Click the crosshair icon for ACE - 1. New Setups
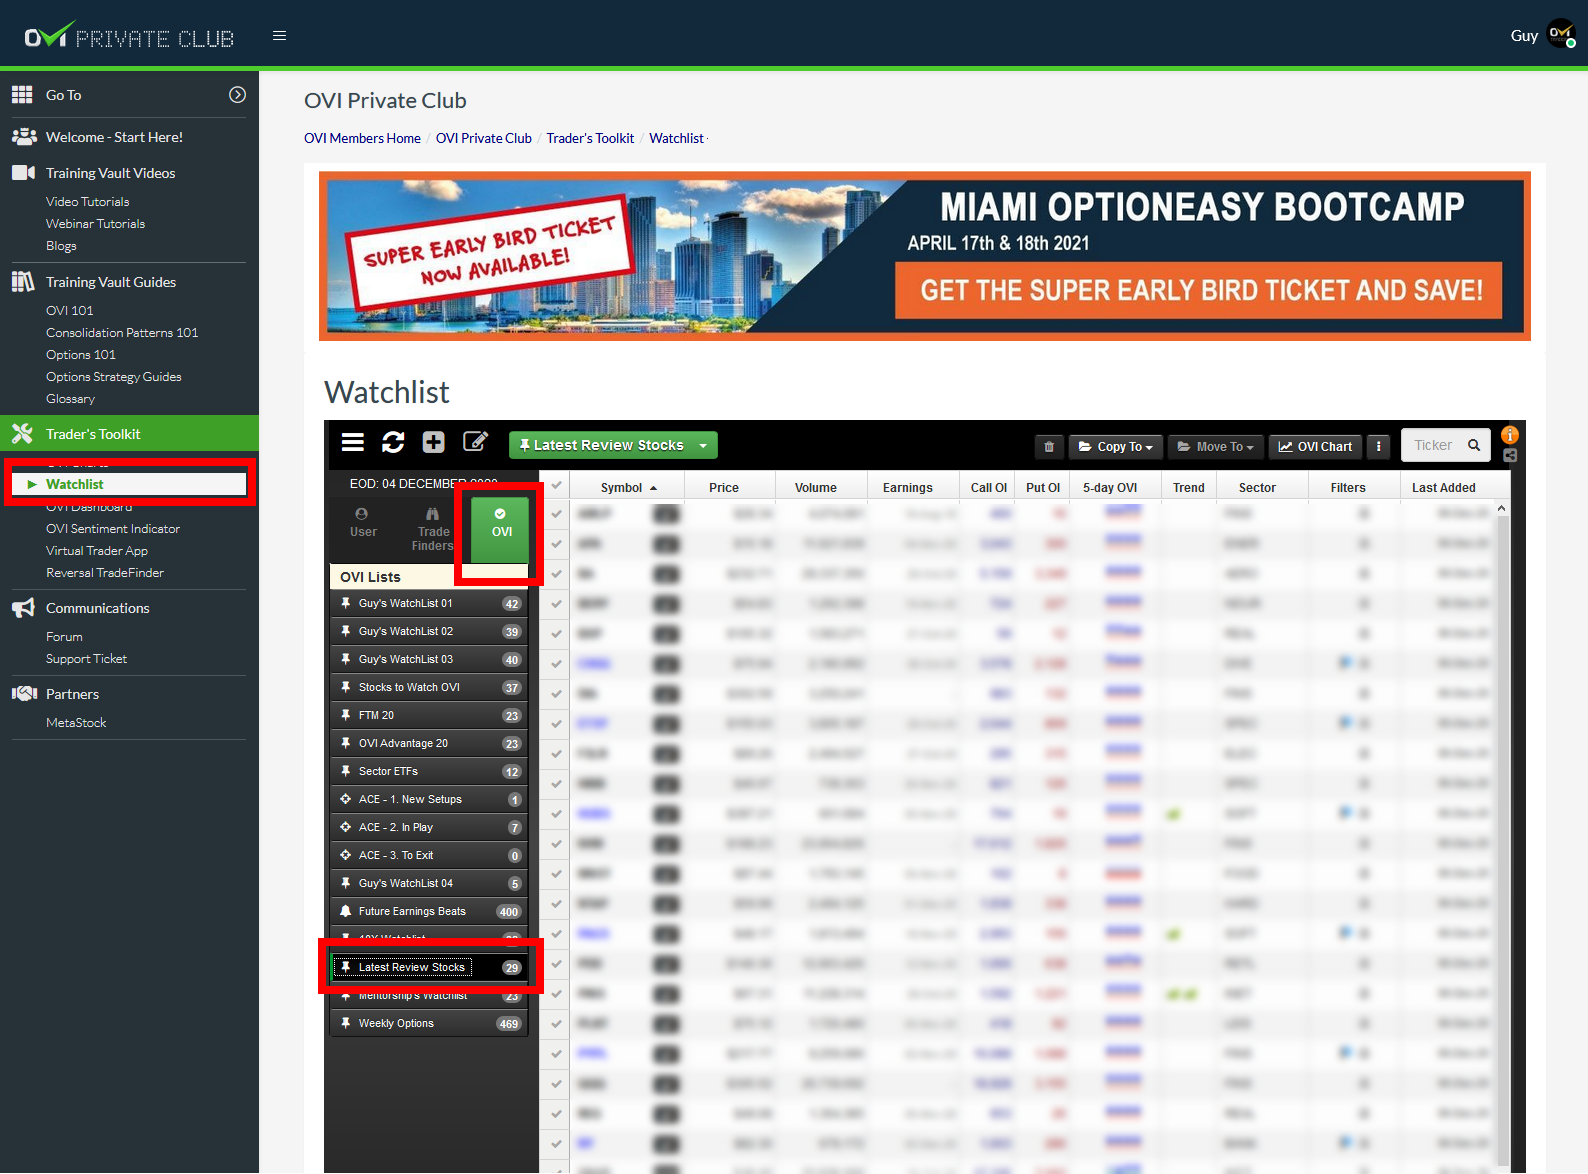The image size is (1588, 1174). [x=346, y=799]
